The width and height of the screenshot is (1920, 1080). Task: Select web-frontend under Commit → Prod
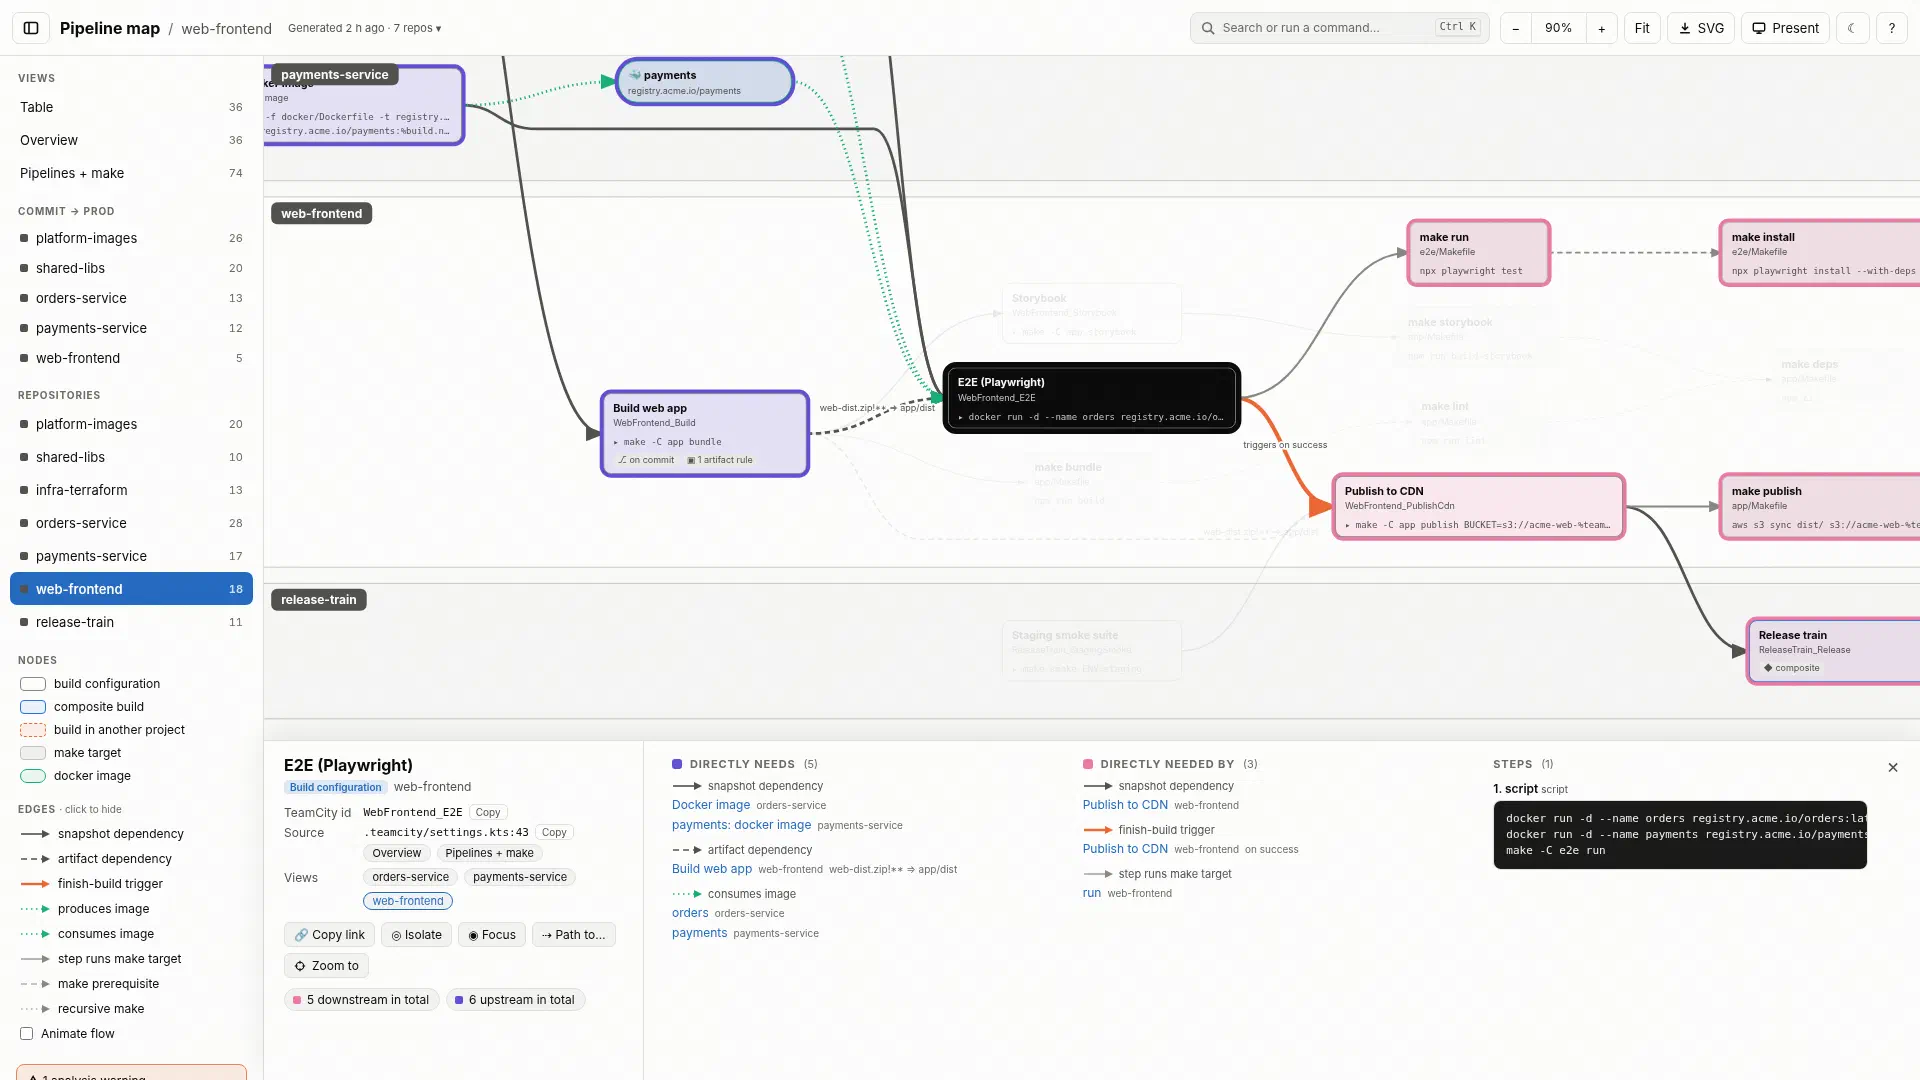pos(131,358)
